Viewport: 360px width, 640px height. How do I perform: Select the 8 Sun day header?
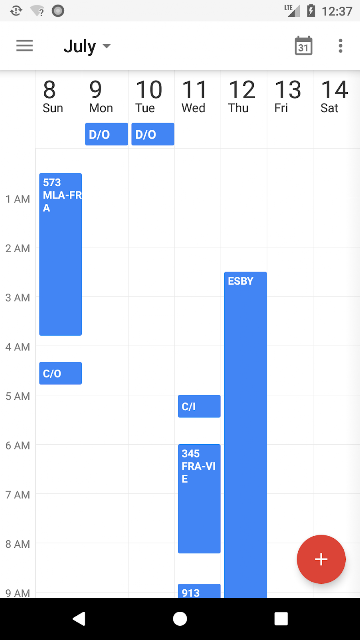click(59, 97)
